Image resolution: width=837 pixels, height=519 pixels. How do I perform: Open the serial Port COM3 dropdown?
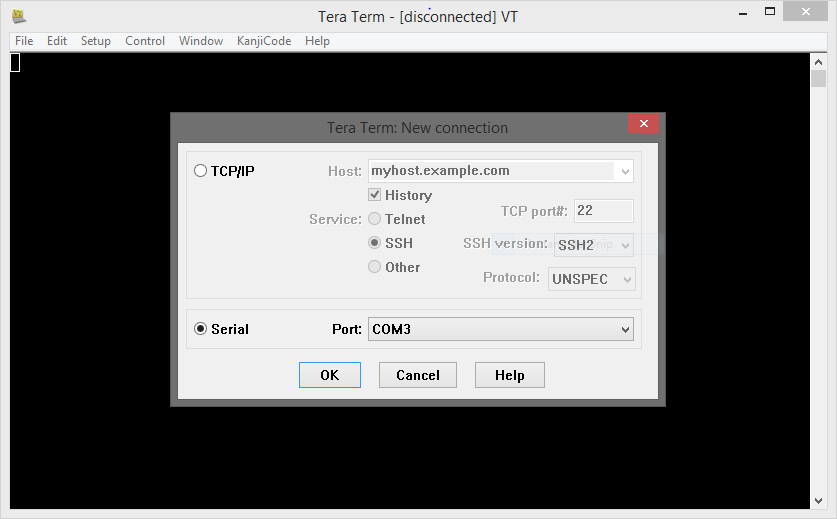point(500,329)
